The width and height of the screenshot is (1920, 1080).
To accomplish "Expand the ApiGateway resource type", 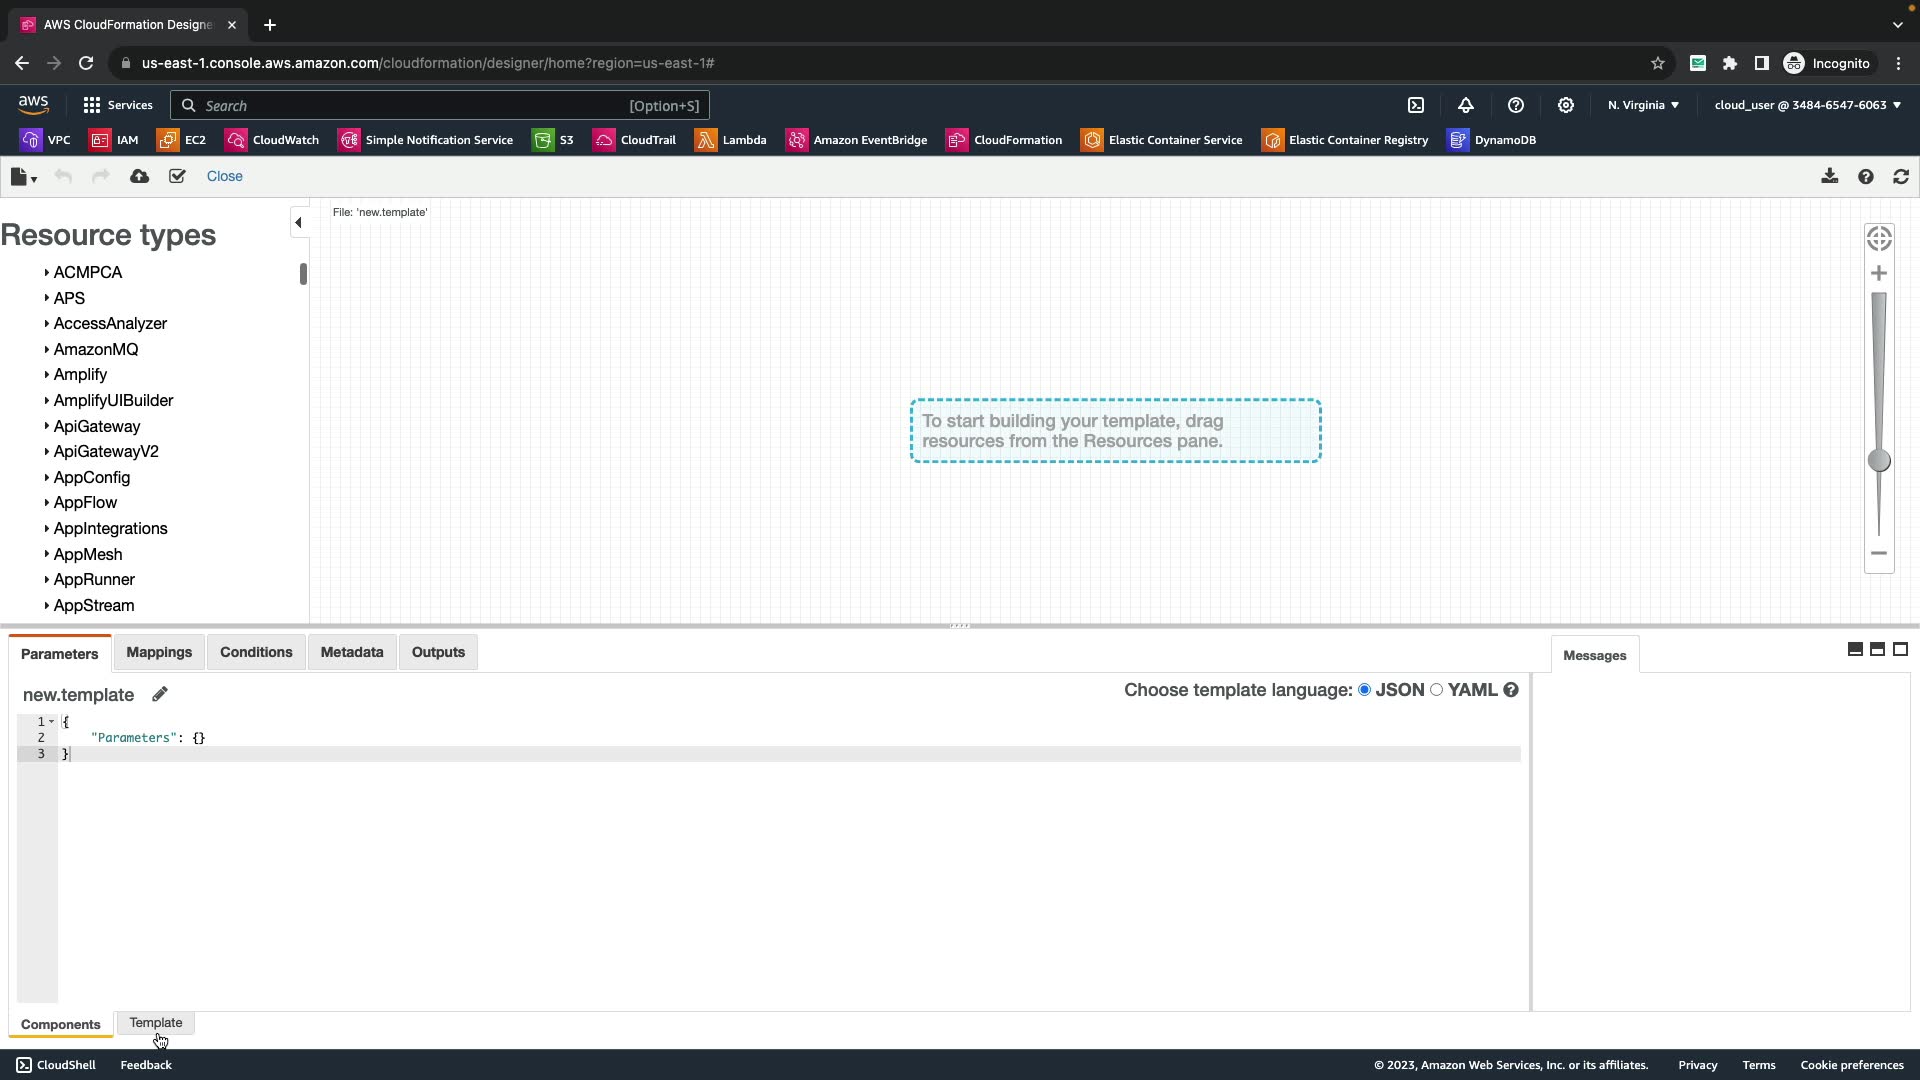I will pos(47,426).
